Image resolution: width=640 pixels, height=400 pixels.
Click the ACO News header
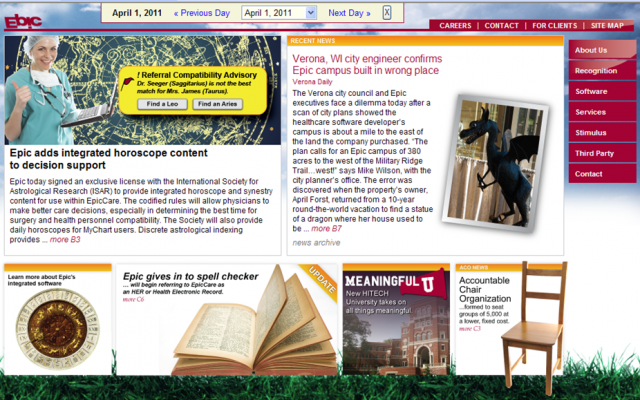coord(473,267)
